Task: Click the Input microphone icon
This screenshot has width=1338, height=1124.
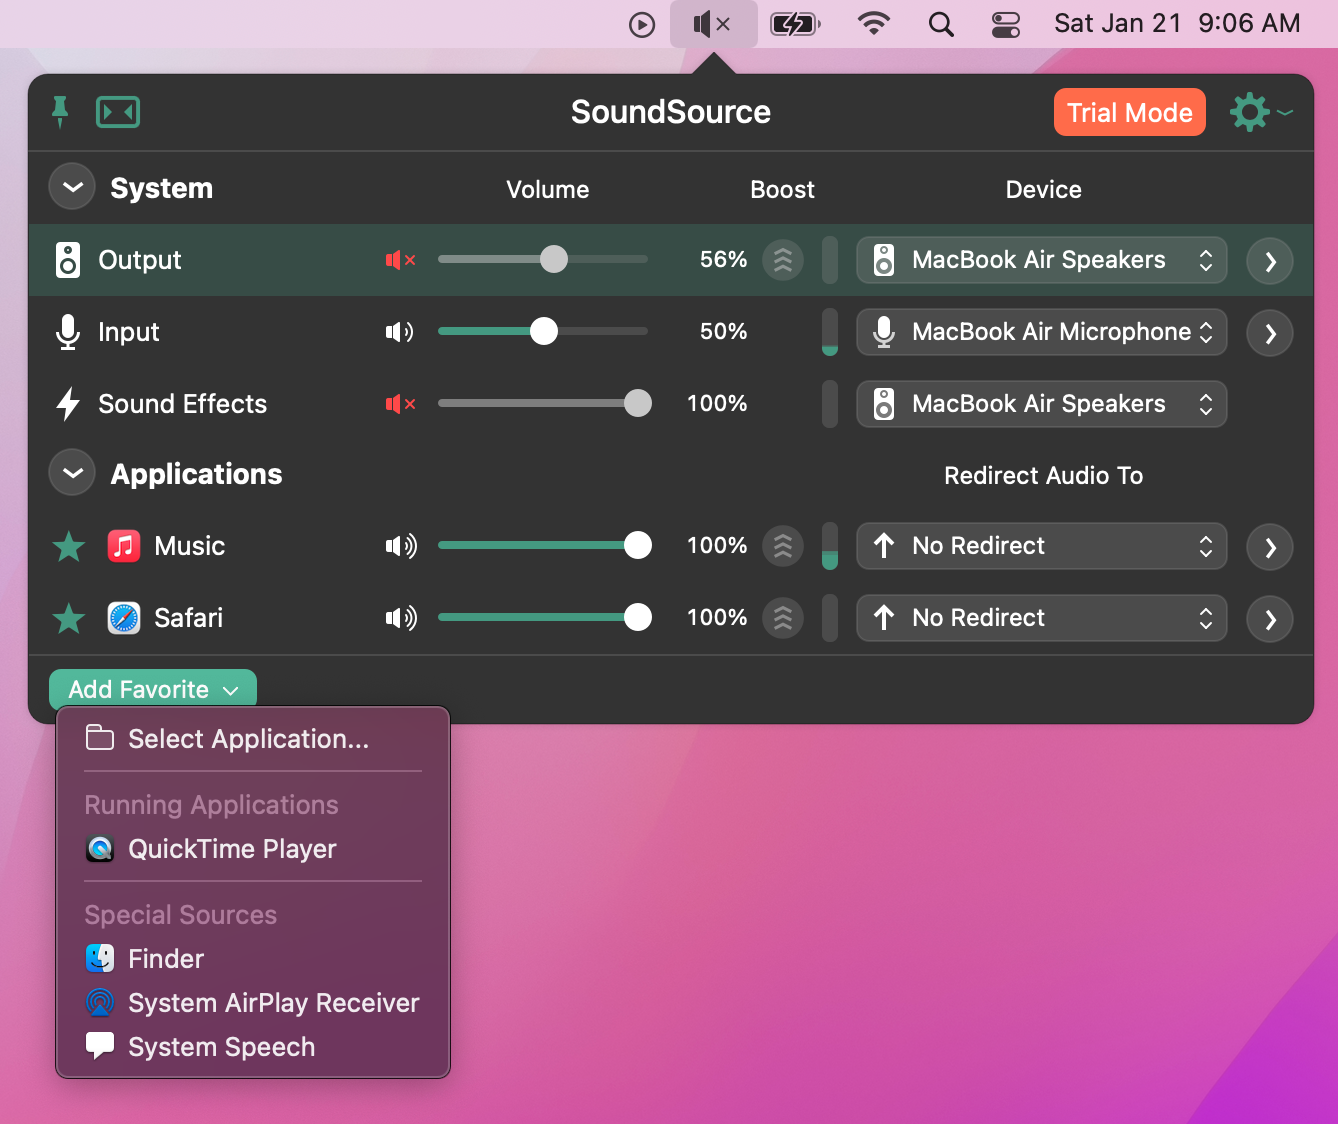Action: click(x=68, y=332)
